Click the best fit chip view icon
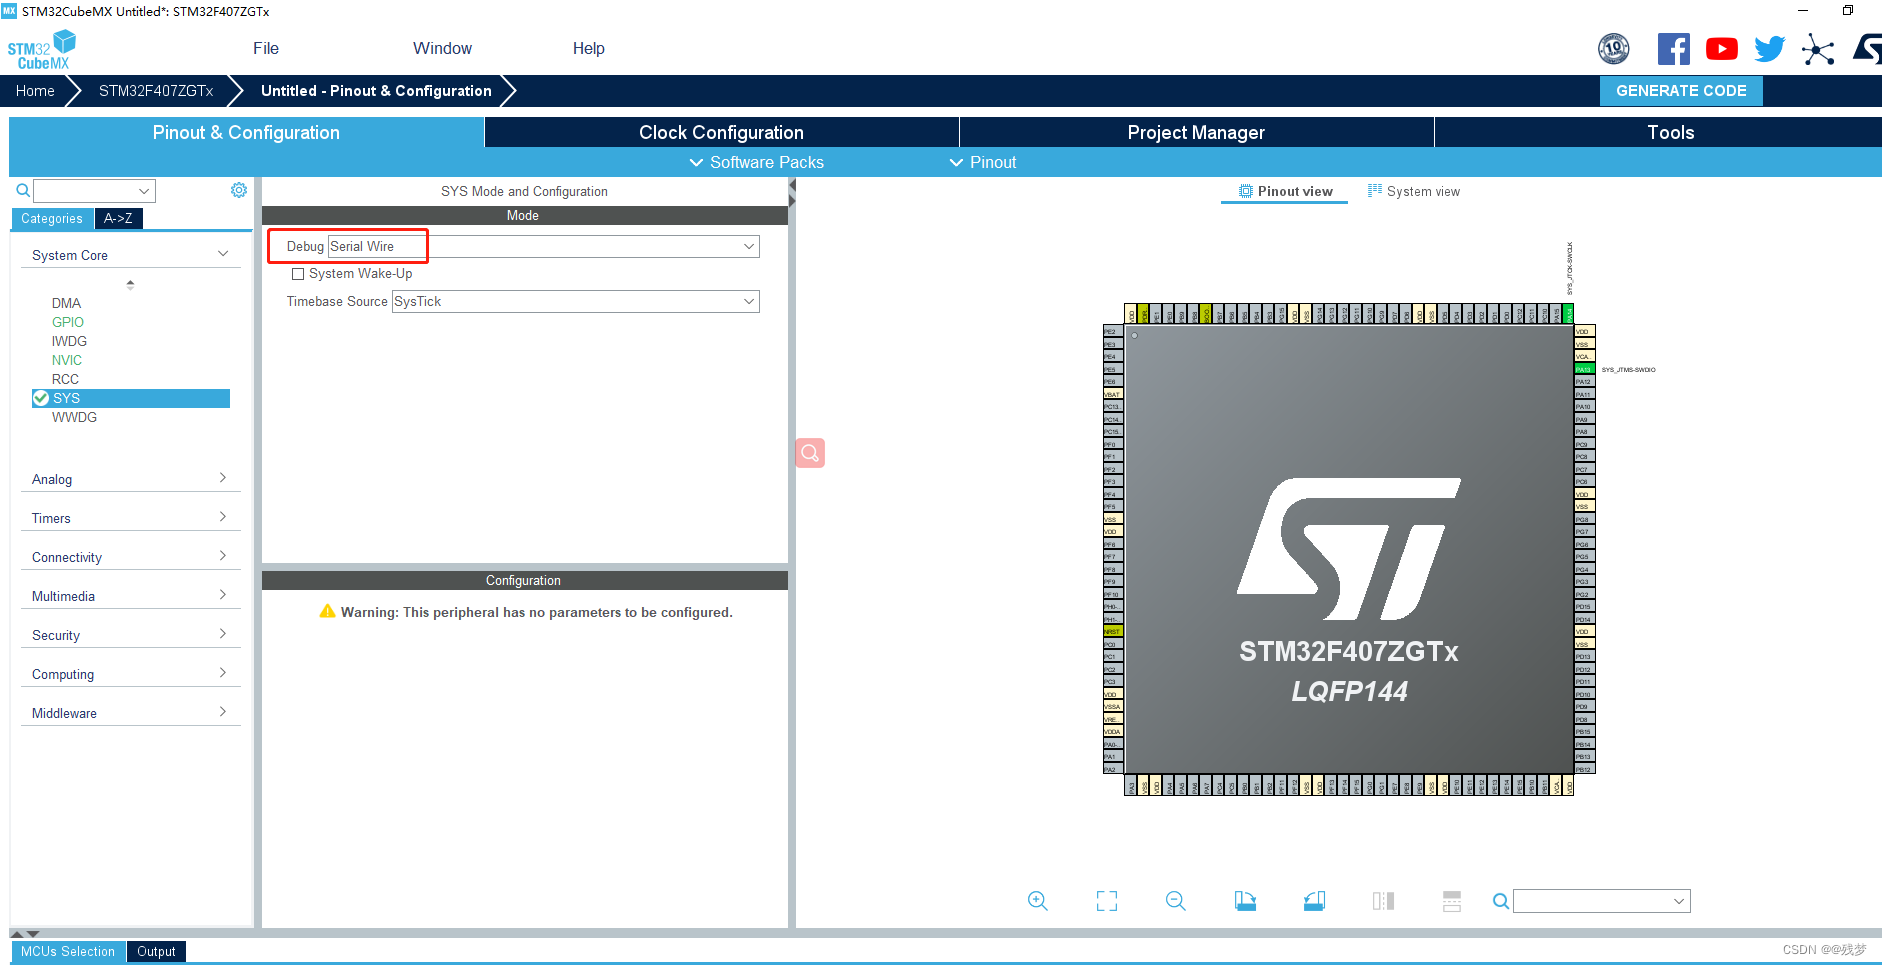 pos(1106,901)
